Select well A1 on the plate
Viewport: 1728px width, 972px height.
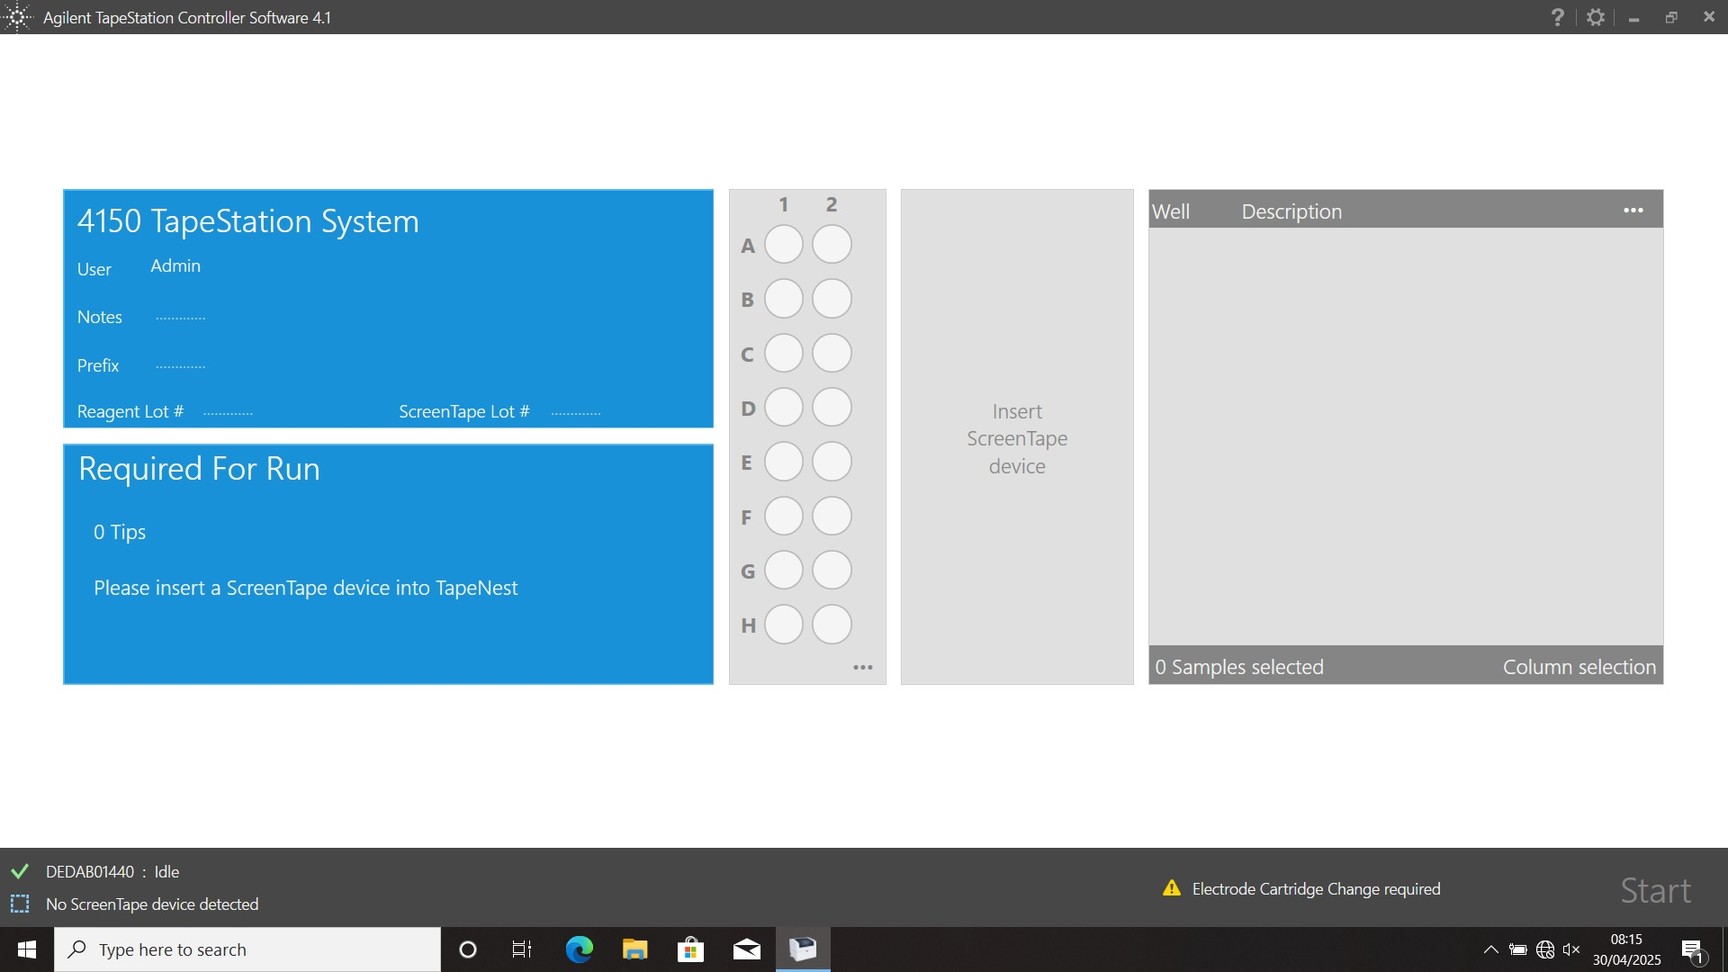(x=783, y=244)
